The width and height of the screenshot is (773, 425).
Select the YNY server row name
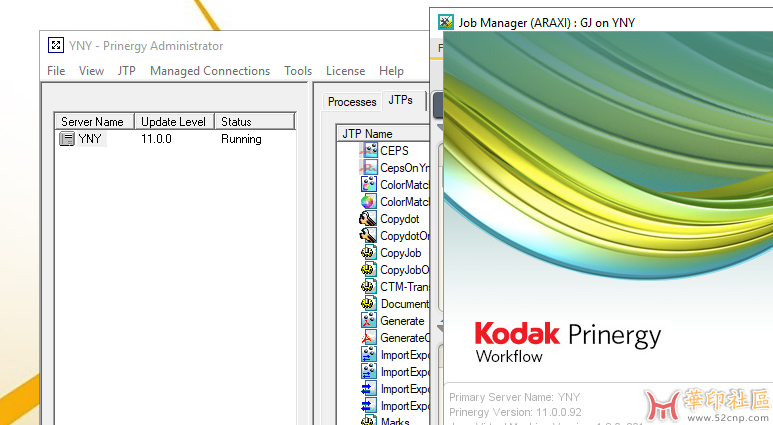tap(90, 139)
